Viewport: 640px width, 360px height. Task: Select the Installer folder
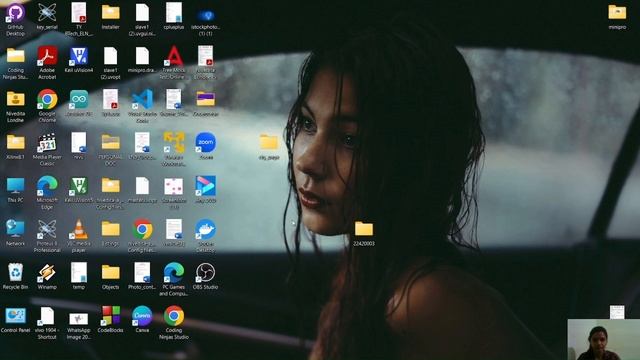111,12
